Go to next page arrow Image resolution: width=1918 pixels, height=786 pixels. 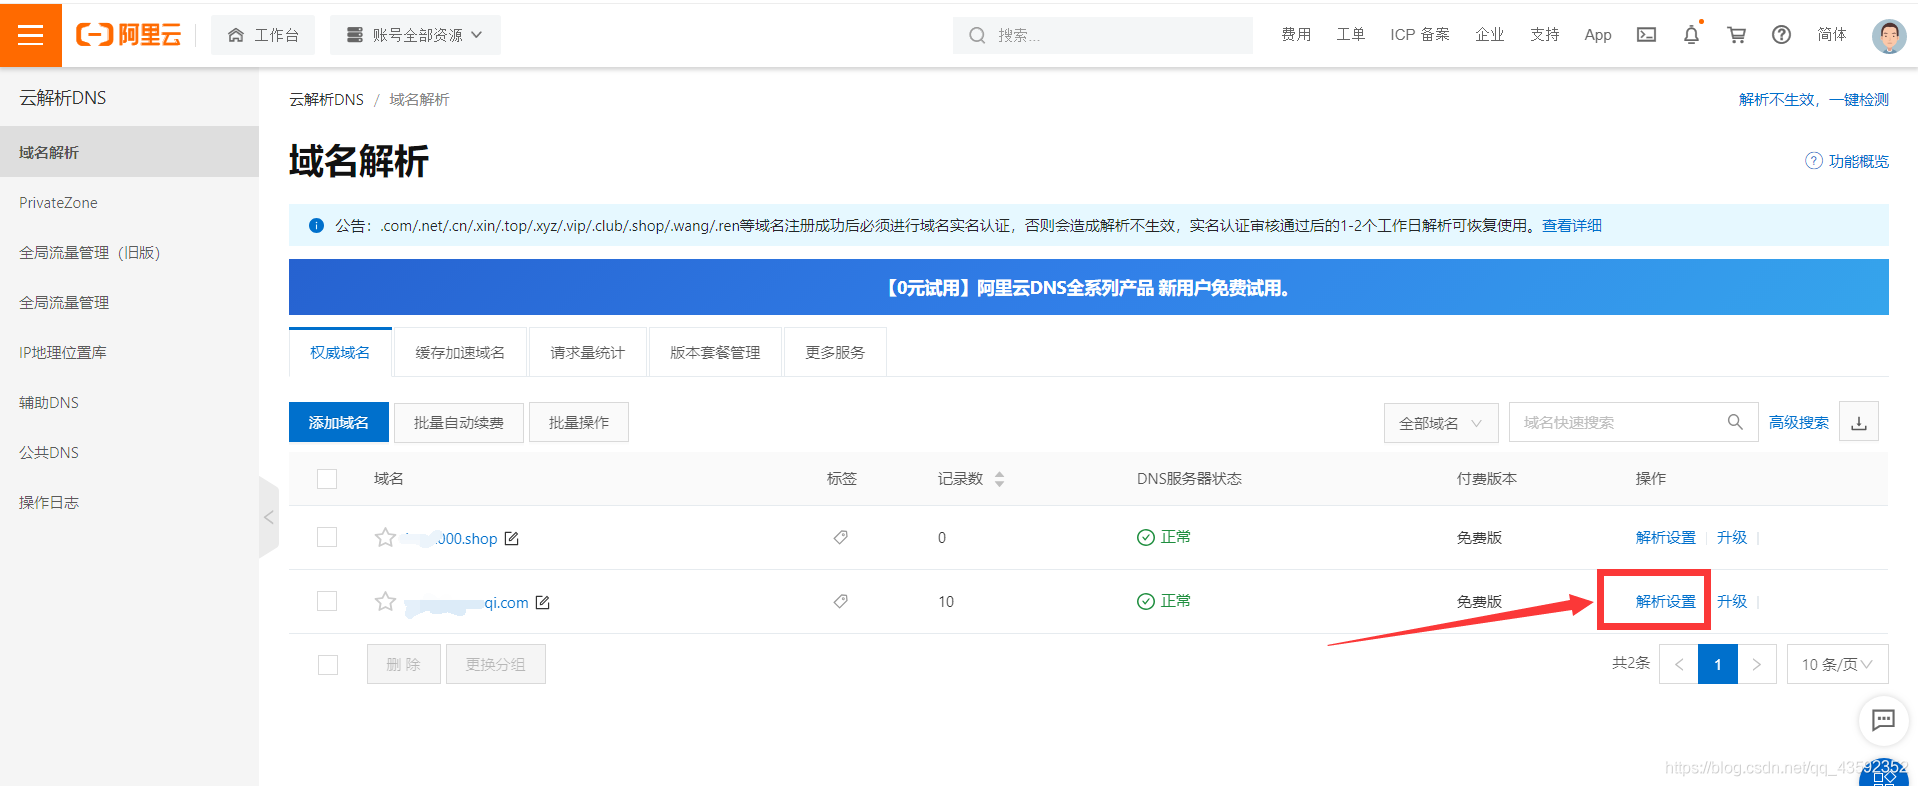pos(1756,664)
